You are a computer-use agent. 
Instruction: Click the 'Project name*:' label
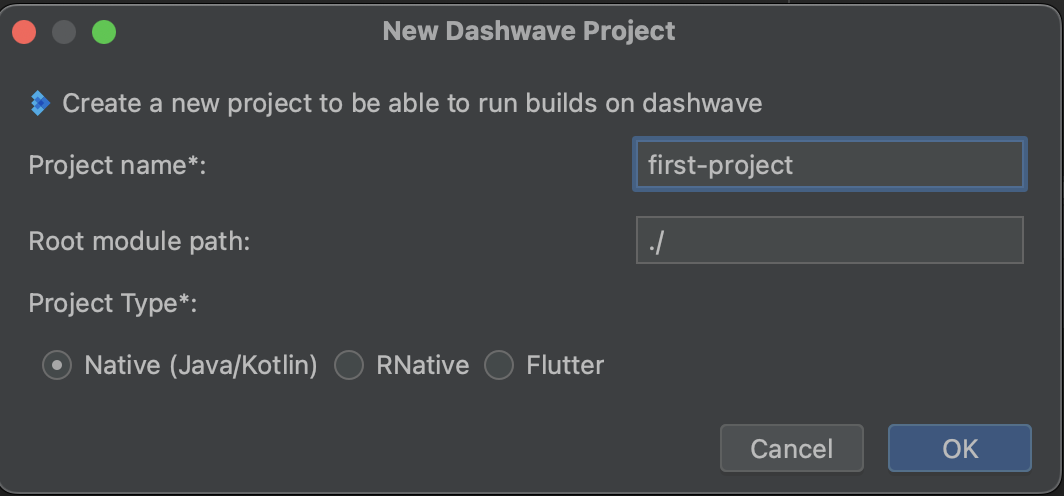(117, 165)
